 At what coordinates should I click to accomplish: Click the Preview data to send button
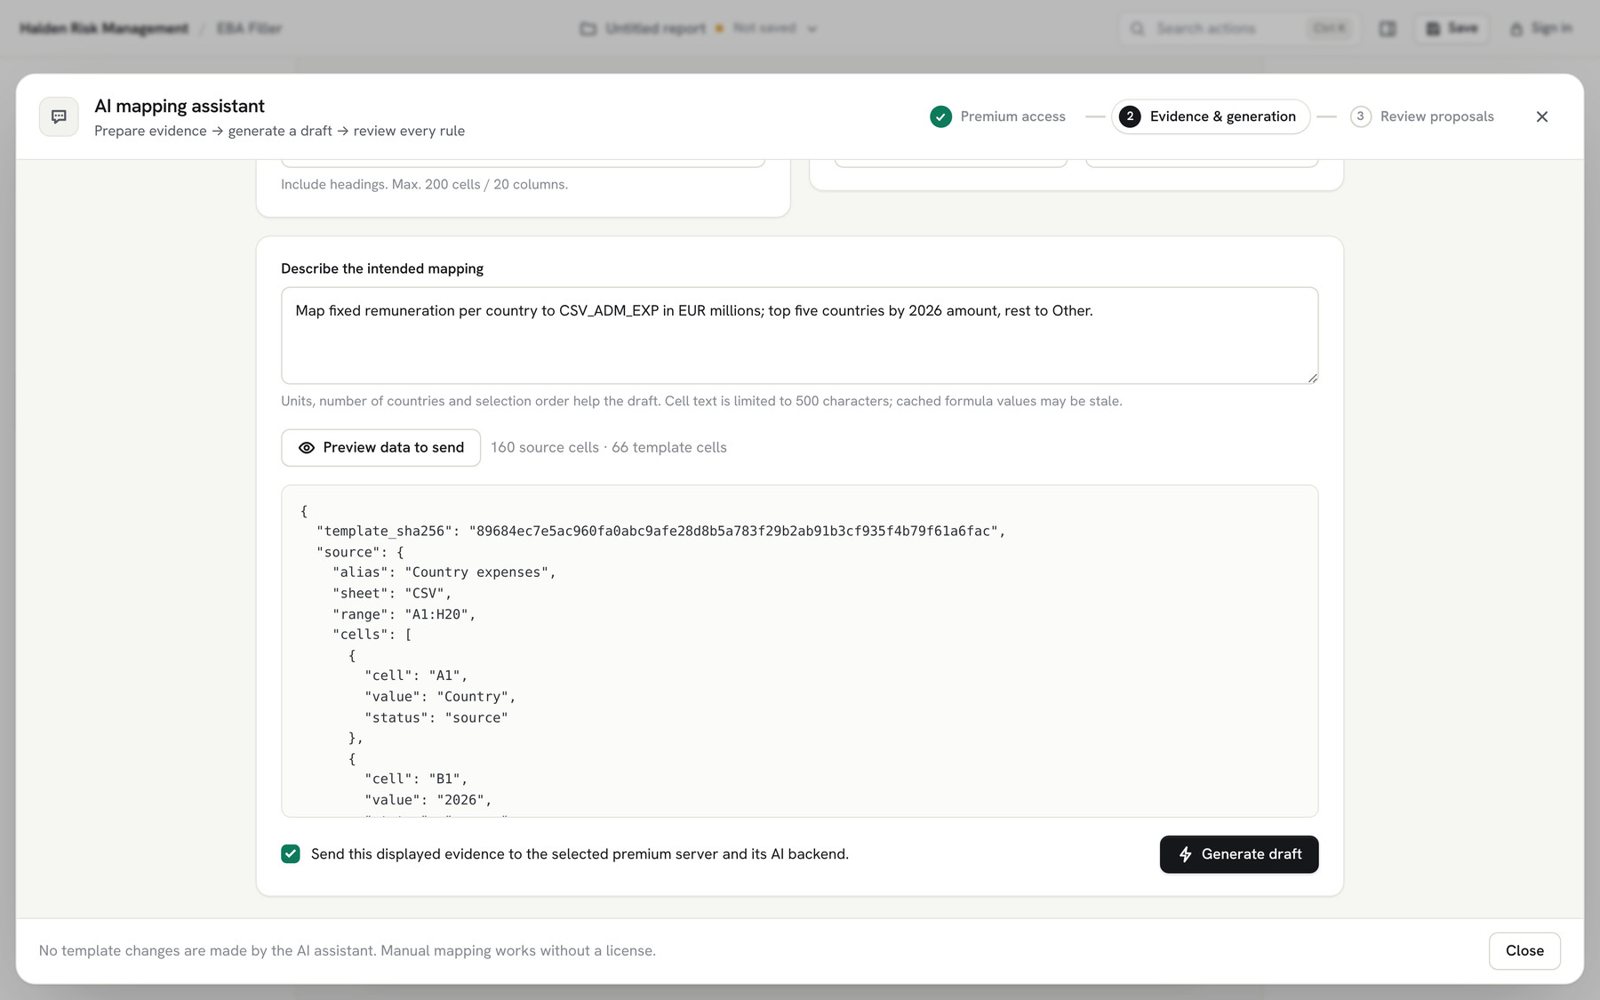tap(381, 448)
